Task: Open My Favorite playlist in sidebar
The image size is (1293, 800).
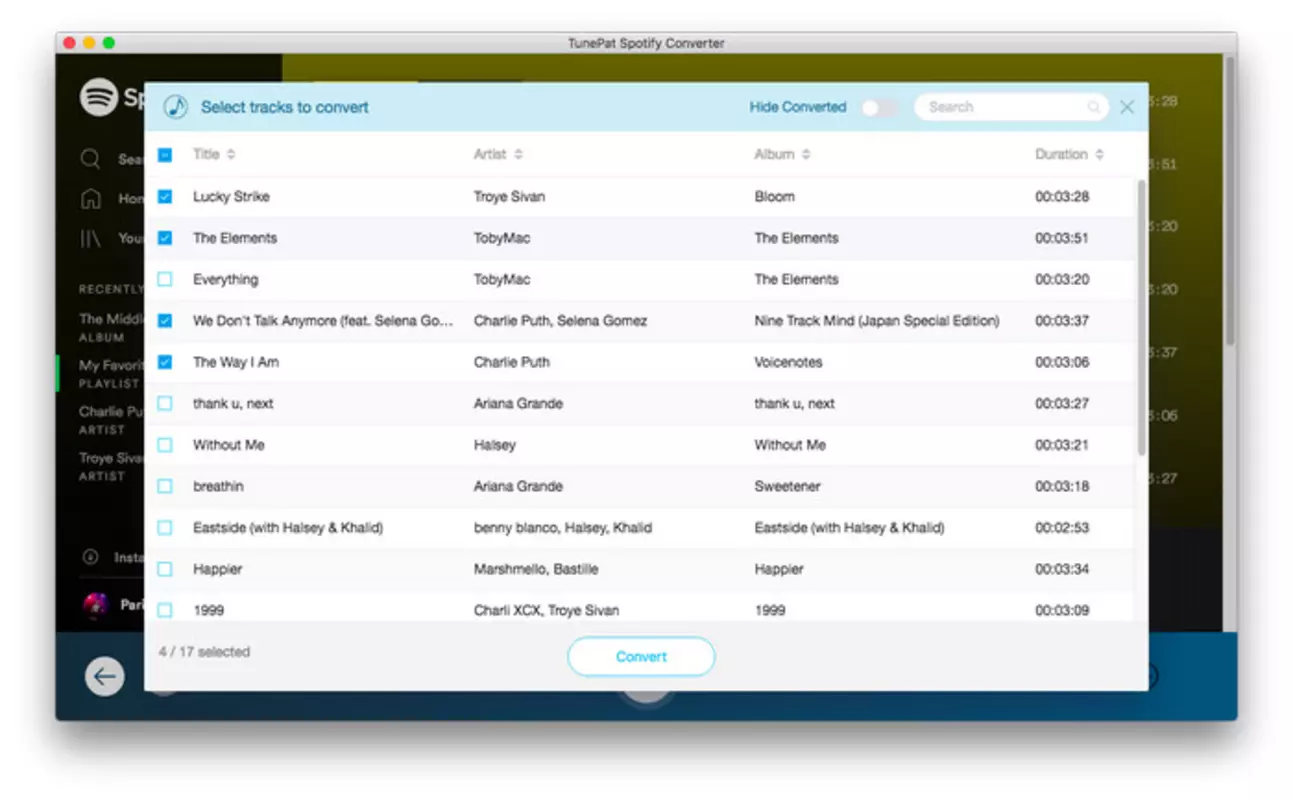Action: 111,374
